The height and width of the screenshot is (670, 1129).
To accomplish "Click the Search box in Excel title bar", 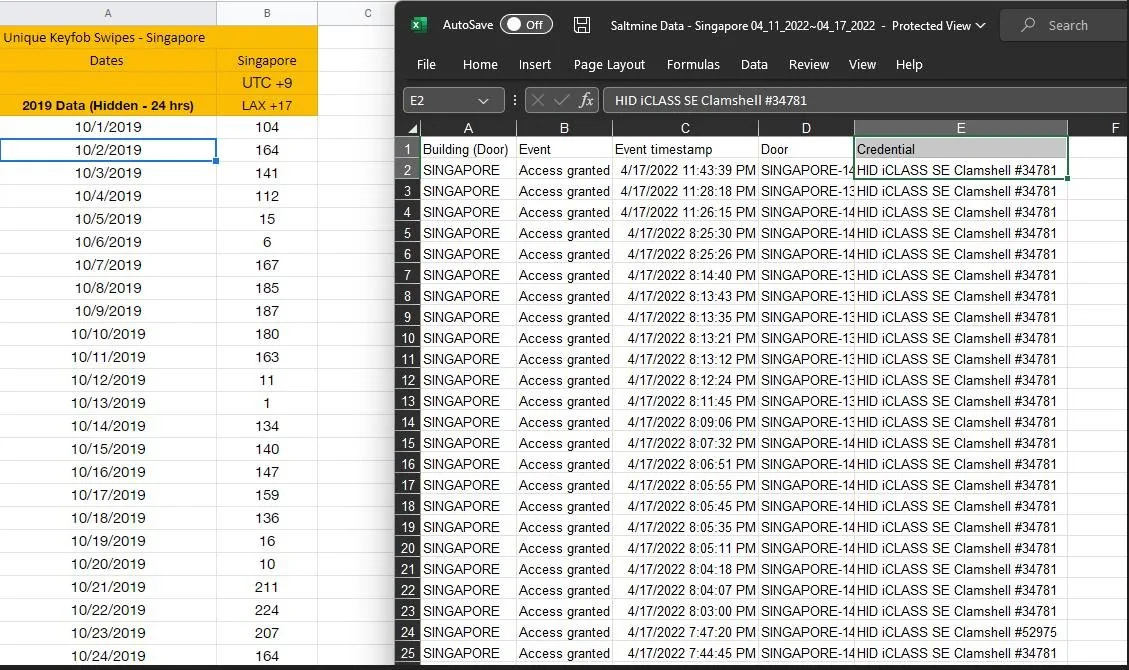I will 1065,25.
